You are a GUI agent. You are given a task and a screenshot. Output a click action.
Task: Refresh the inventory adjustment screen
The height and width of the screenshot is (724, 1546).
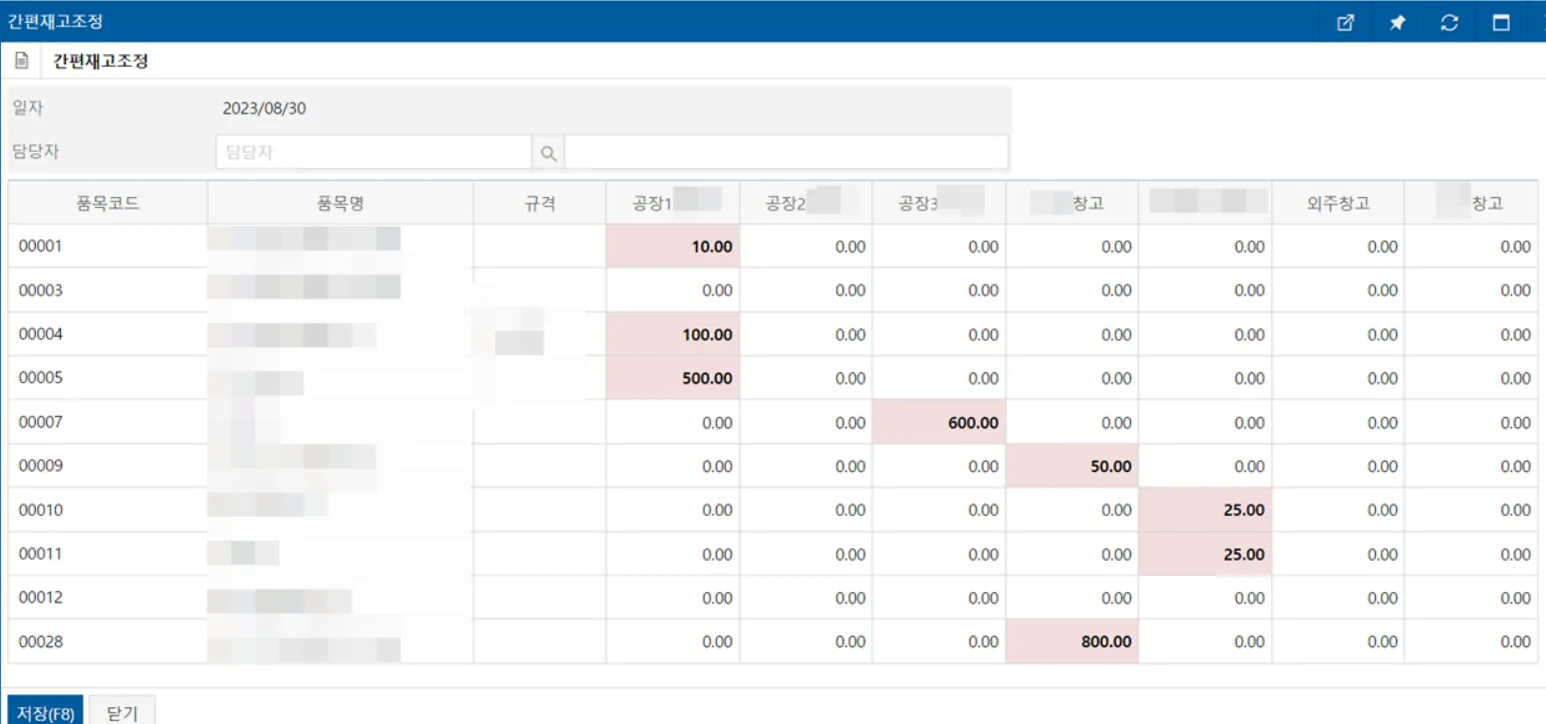[1449, 23]
